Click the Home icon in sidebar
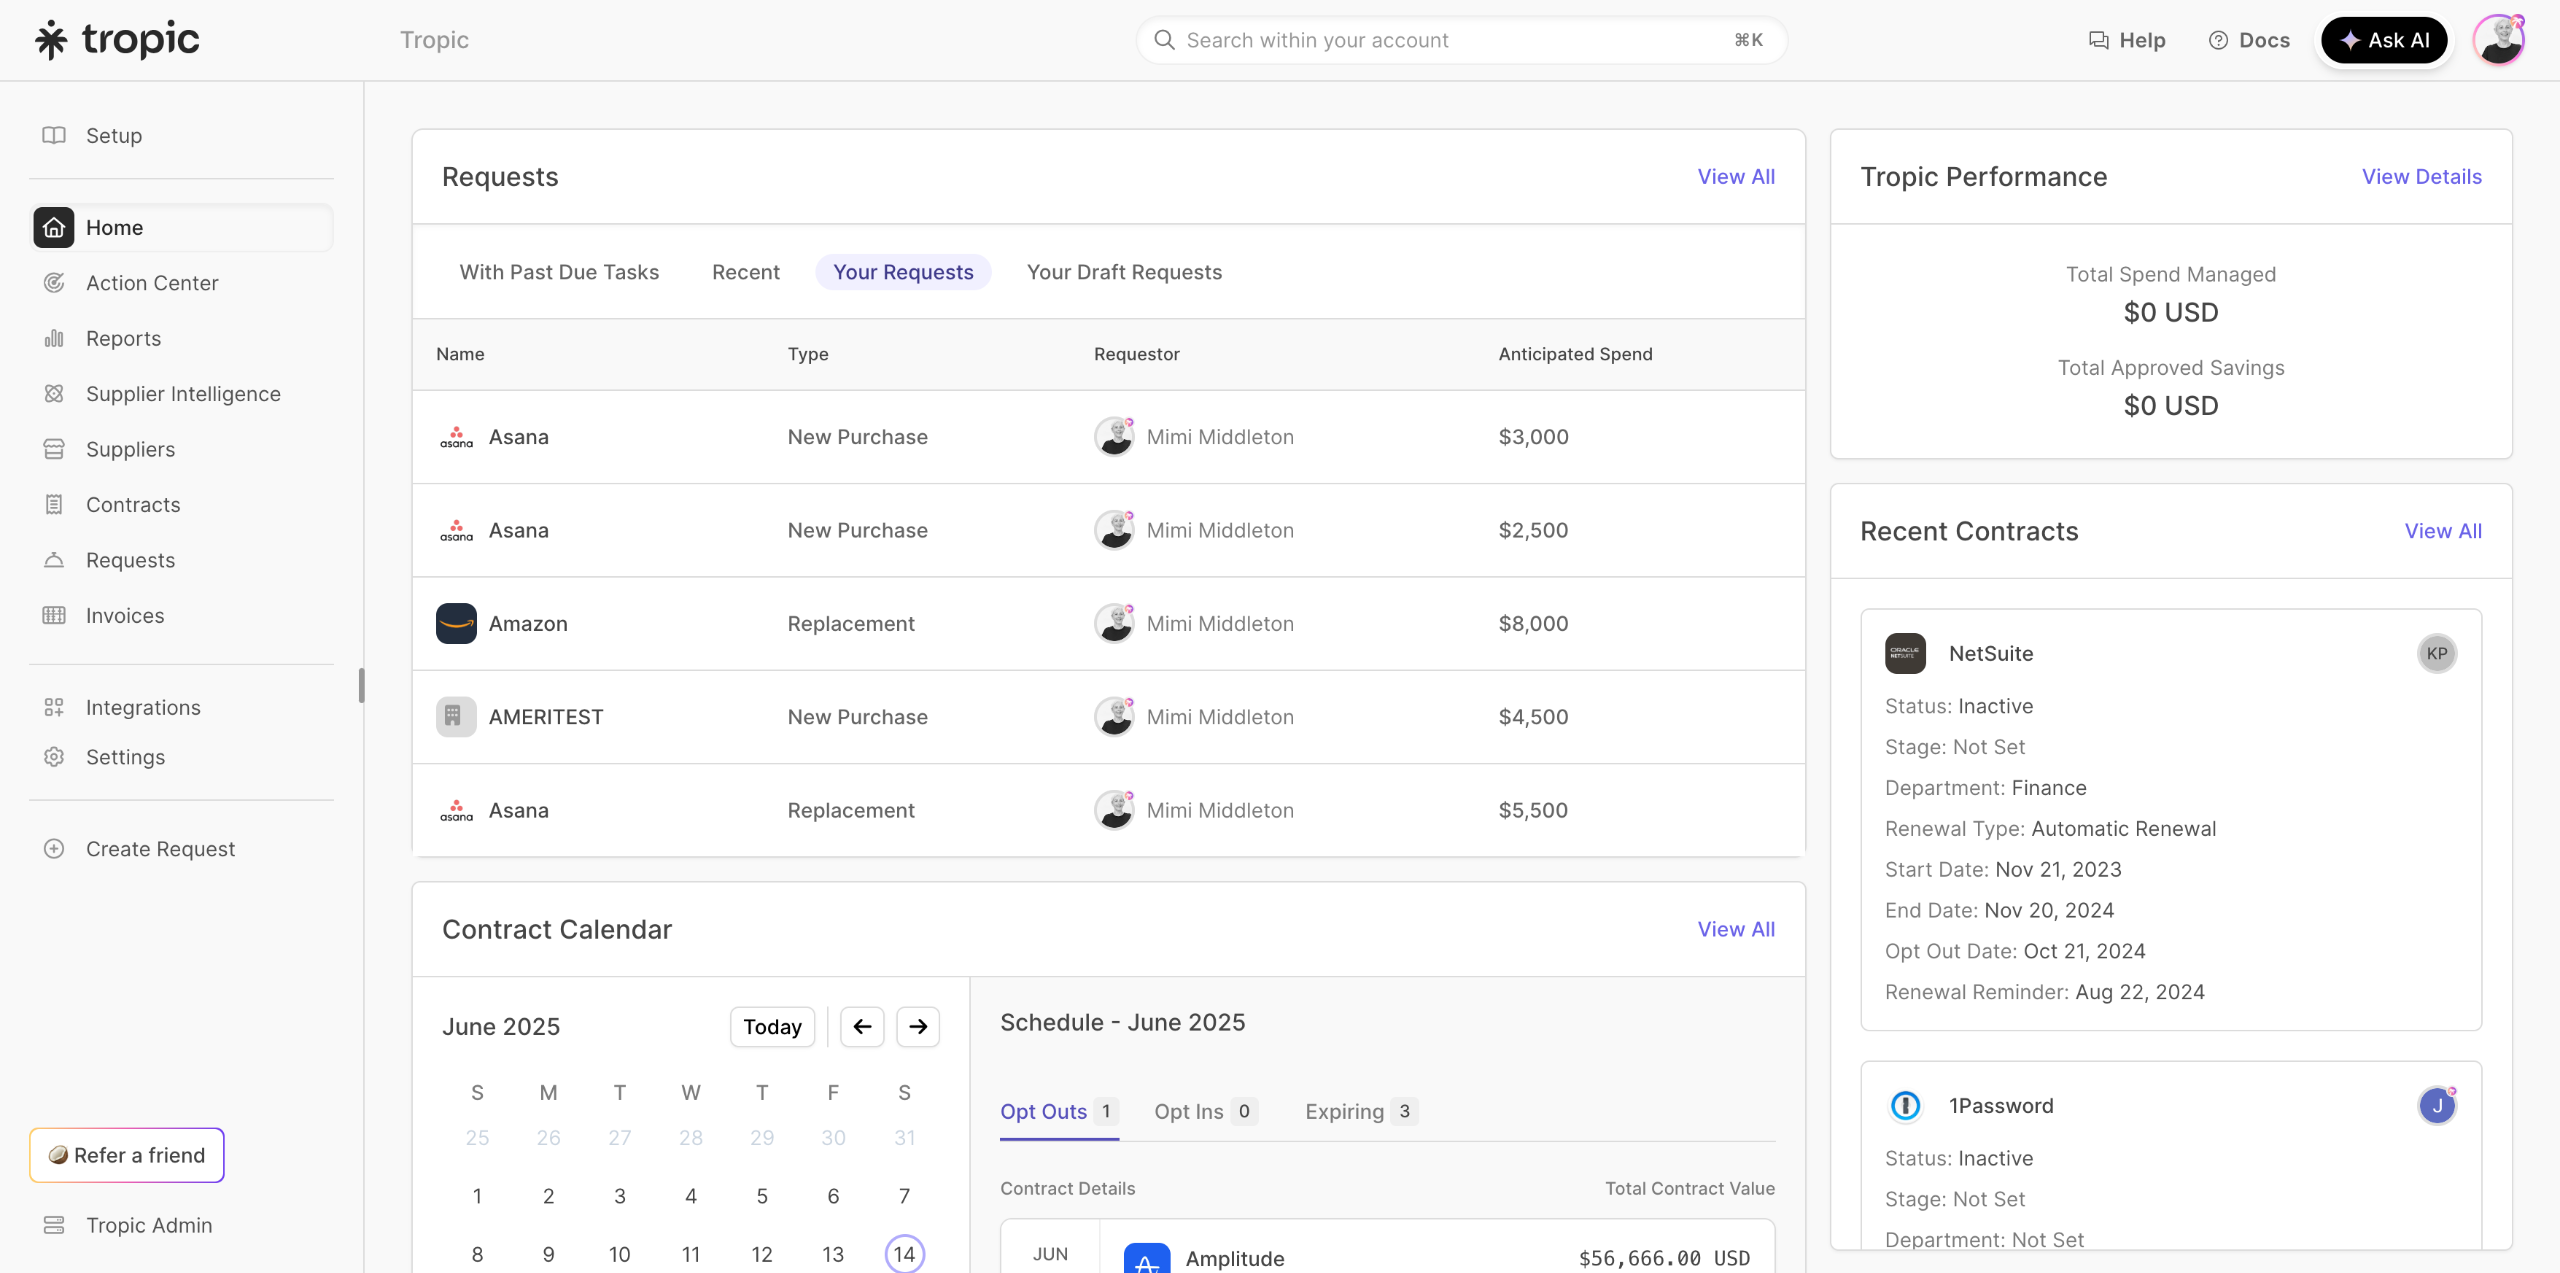Image resolution: width=2560 pixels, height=1273 pixels. (x=54, y=228)
